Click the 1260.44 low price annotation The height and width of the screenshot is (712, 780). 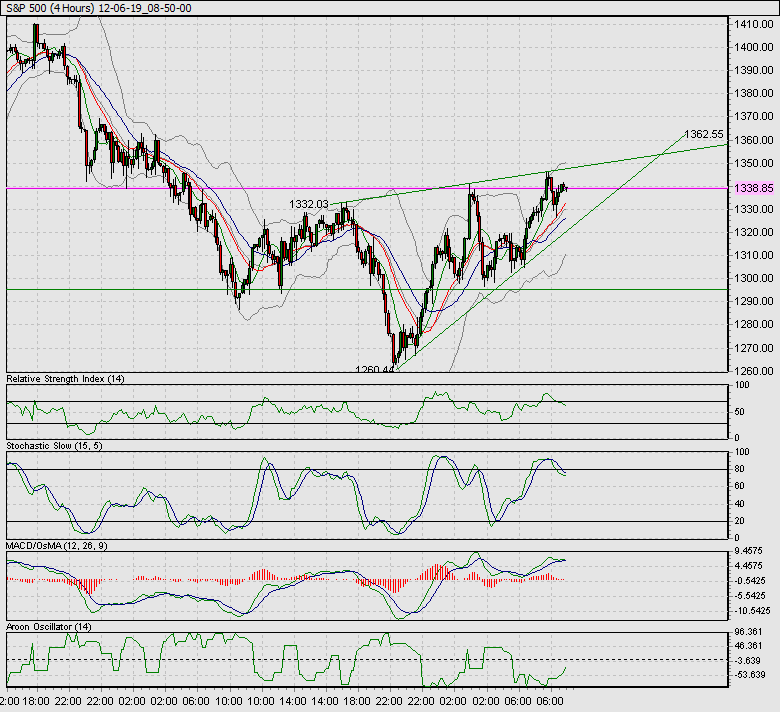click(x=374, y=369)
